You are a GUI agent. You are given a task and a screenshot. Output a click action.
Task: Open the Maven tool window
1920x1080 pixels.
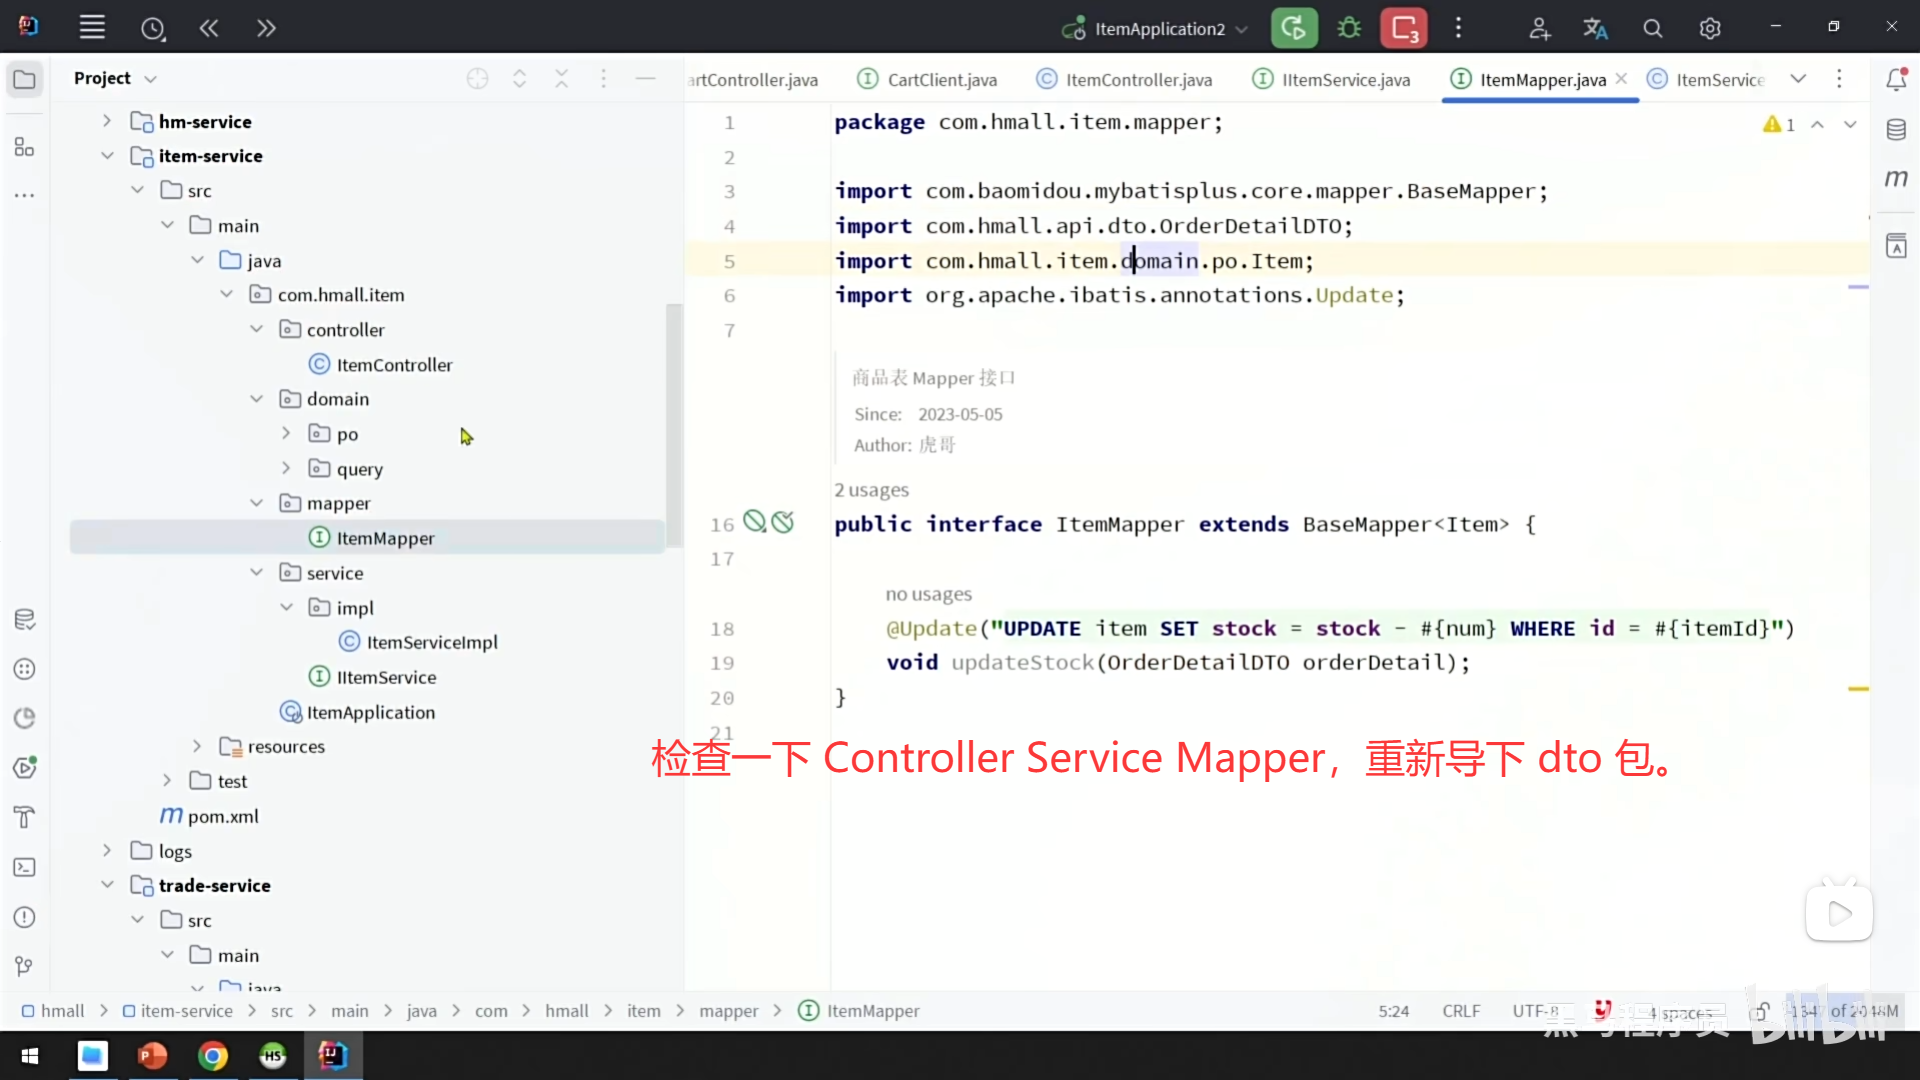tap(1896, 178)
